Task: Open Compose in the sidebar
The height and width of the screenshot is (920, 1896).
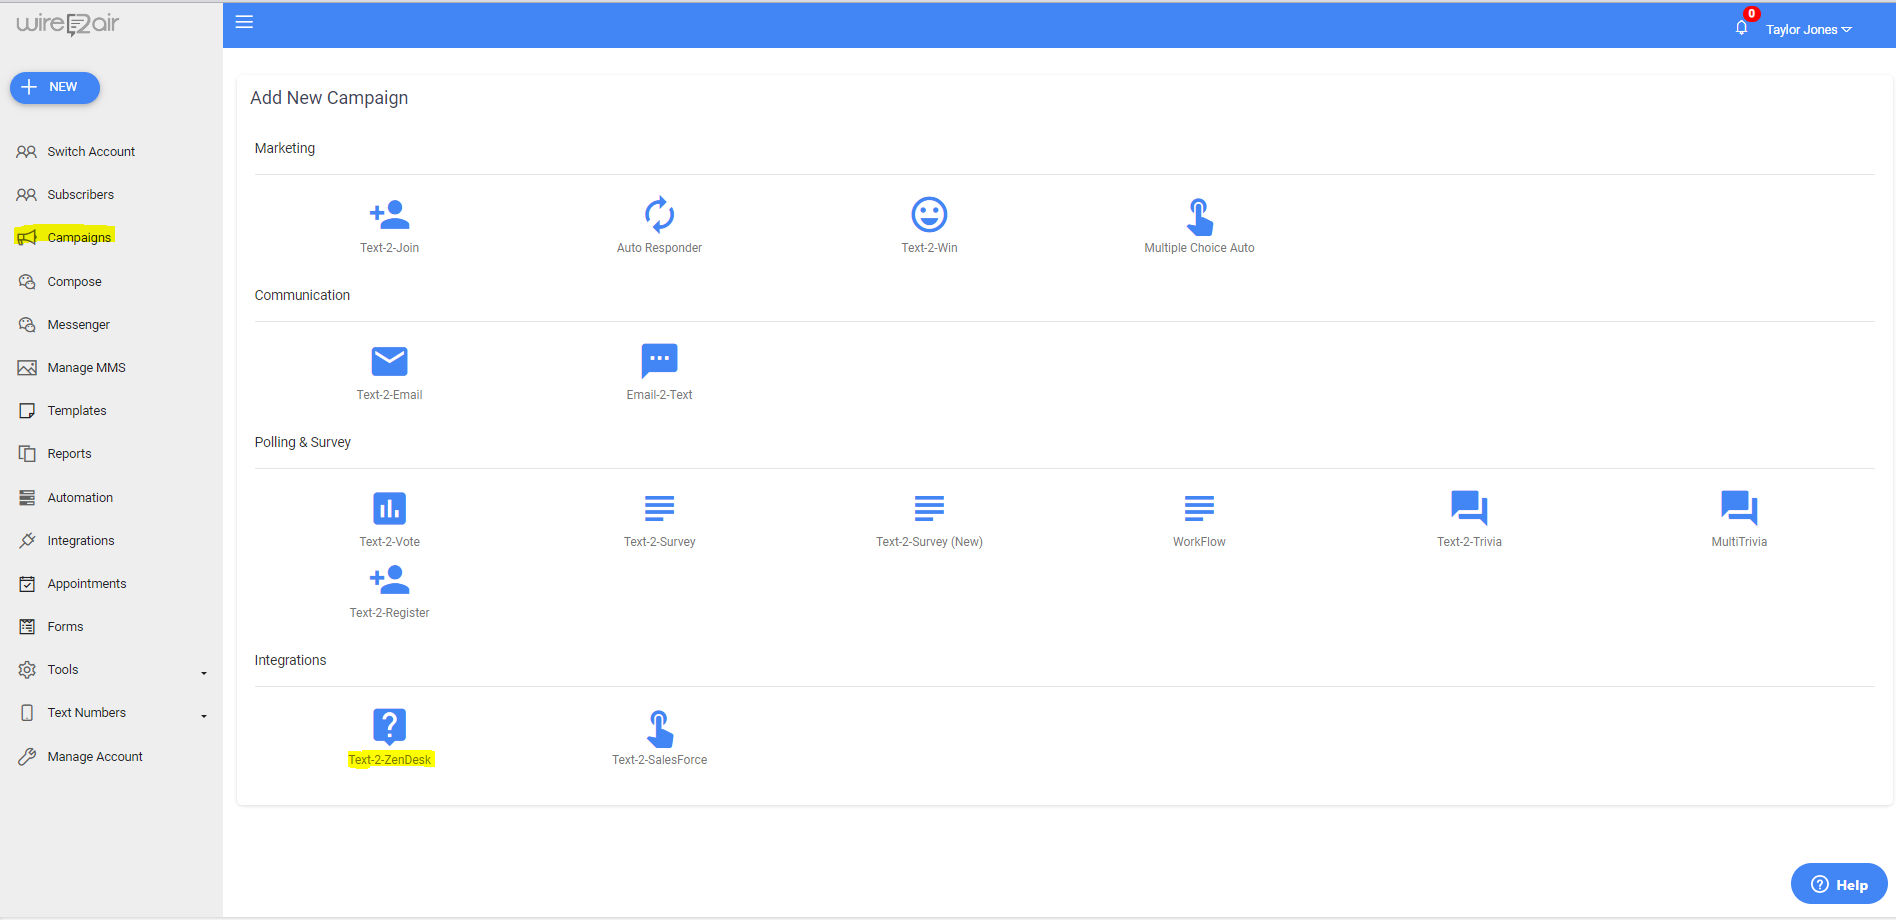Action: point(74,282)
